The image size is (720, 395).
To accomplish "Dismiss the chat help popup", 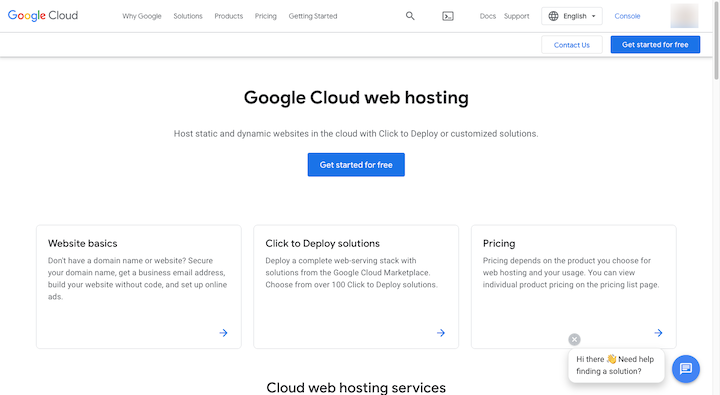I will click(574, 339).
